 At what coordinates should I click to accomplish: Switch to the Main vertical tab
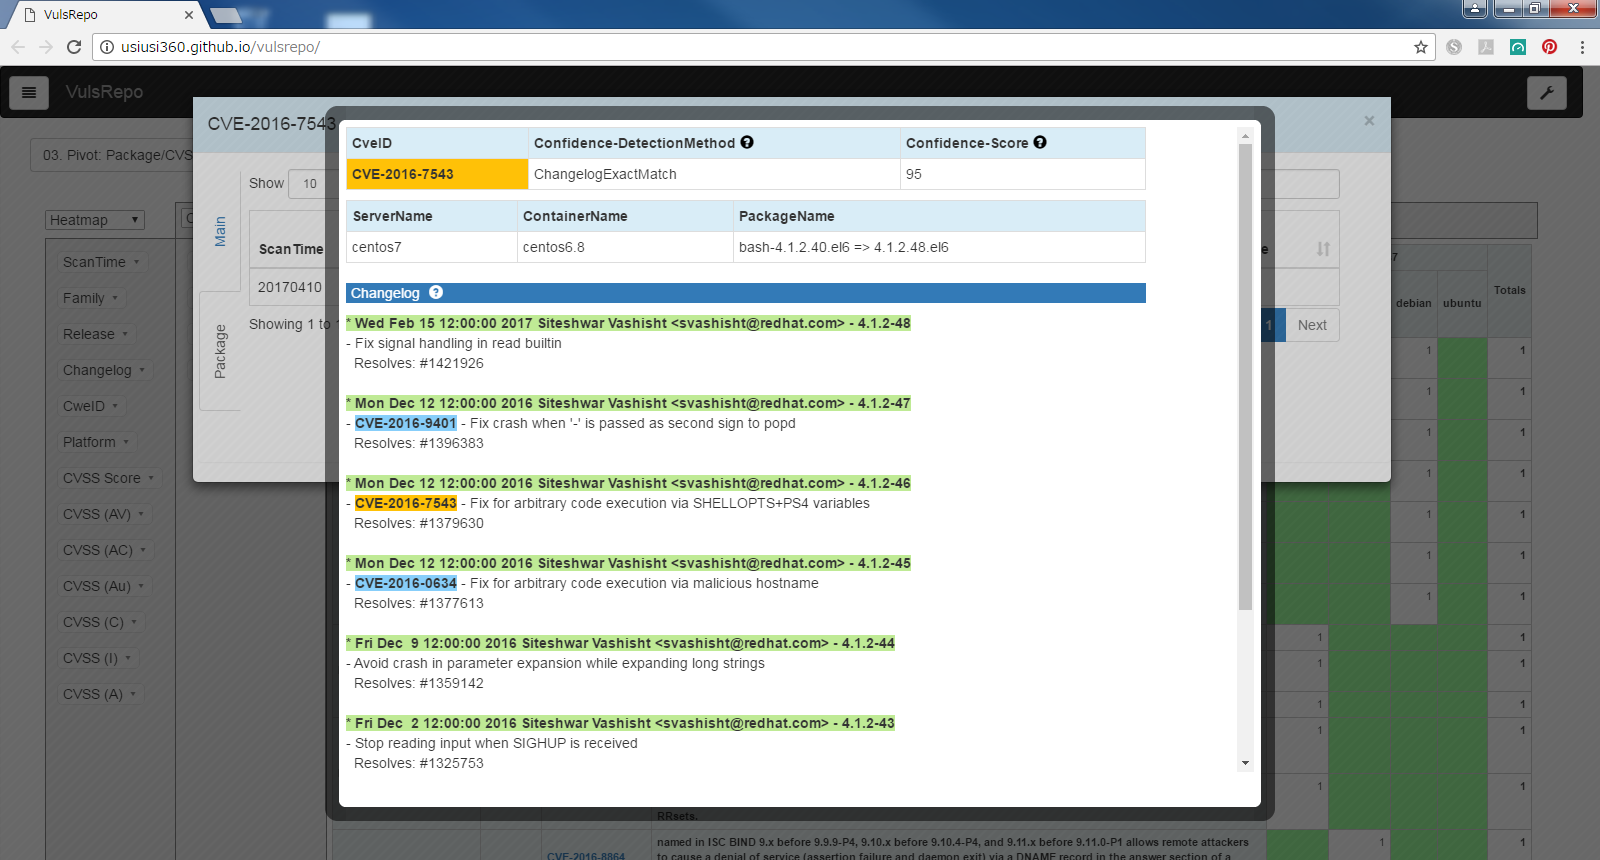click(x=220, y=231)
